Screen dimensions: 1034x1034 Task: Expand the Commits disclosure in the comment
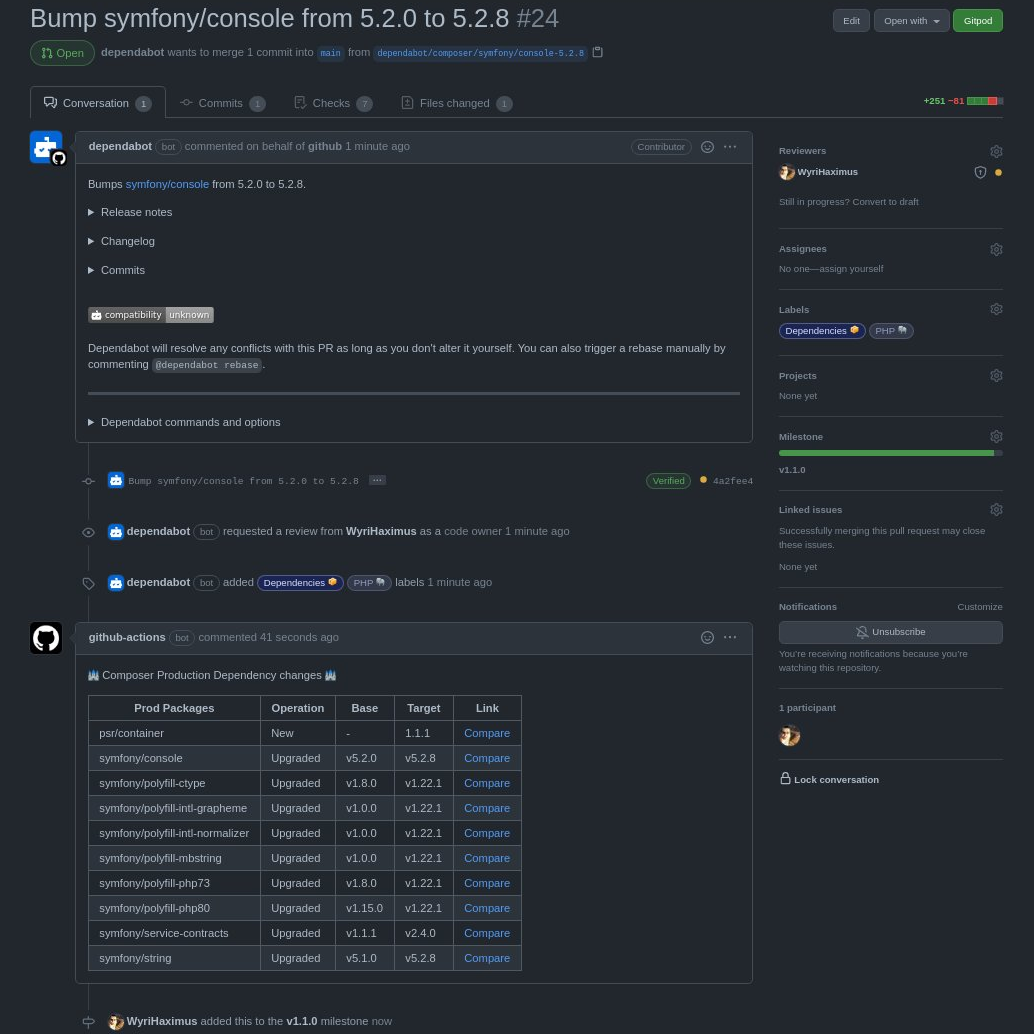point(116,270)
